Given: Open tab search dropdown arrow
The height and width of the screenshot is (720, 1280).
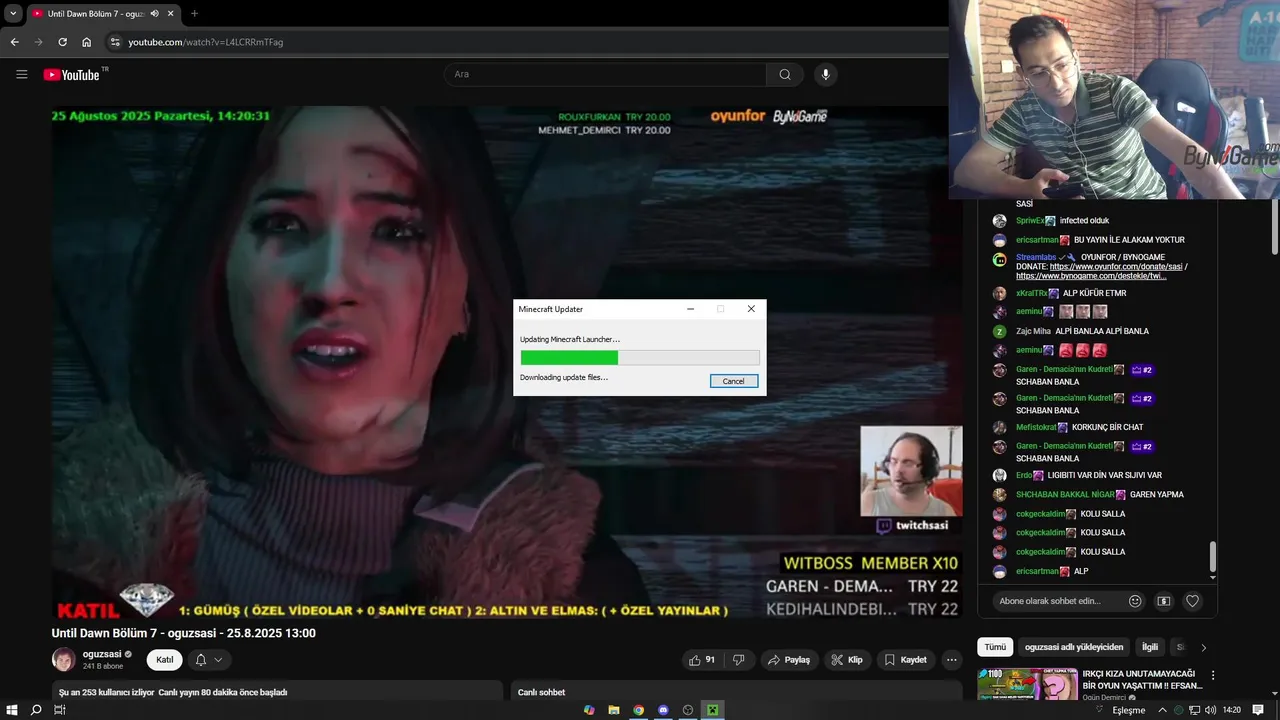Looking at the screenshot, I should [x=13, y=14].
